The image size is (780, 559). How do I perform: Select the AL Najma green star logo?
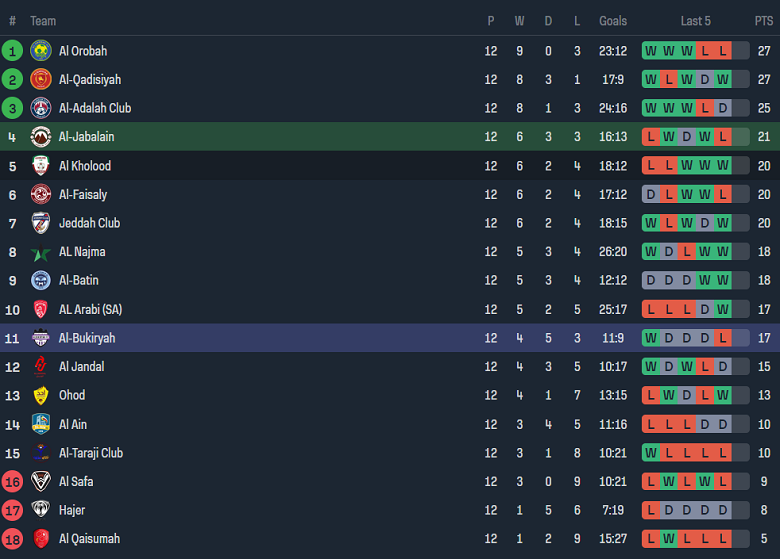click(41, 252)
